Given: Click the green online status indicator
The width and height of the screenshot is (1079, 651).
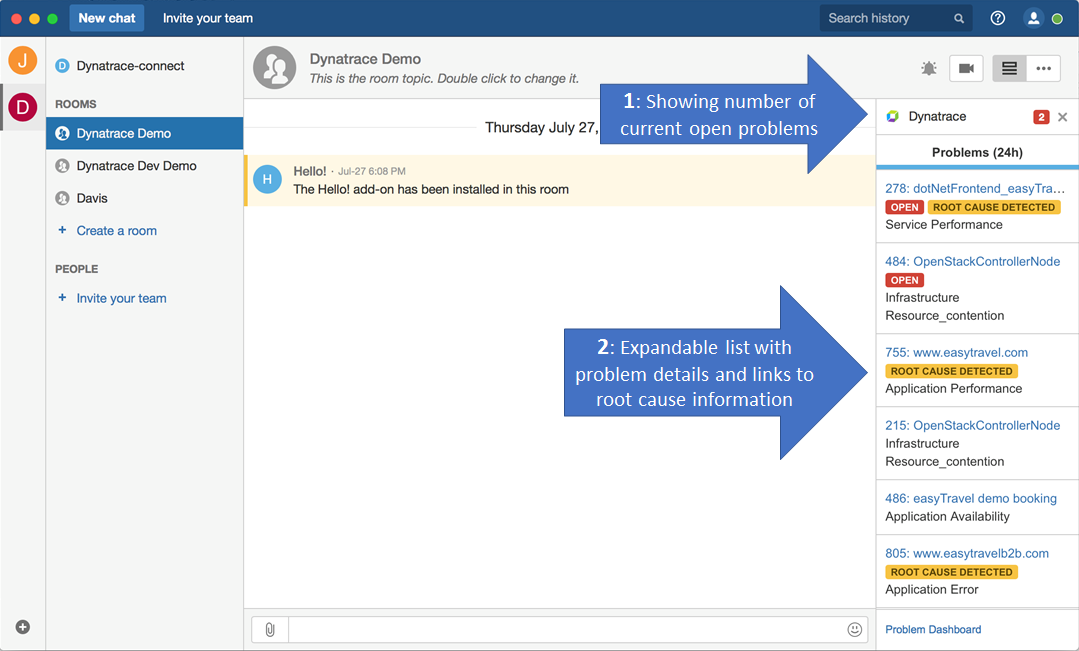Looking at the screenshot, I should pyautogui.click(x=1058, y=19).
